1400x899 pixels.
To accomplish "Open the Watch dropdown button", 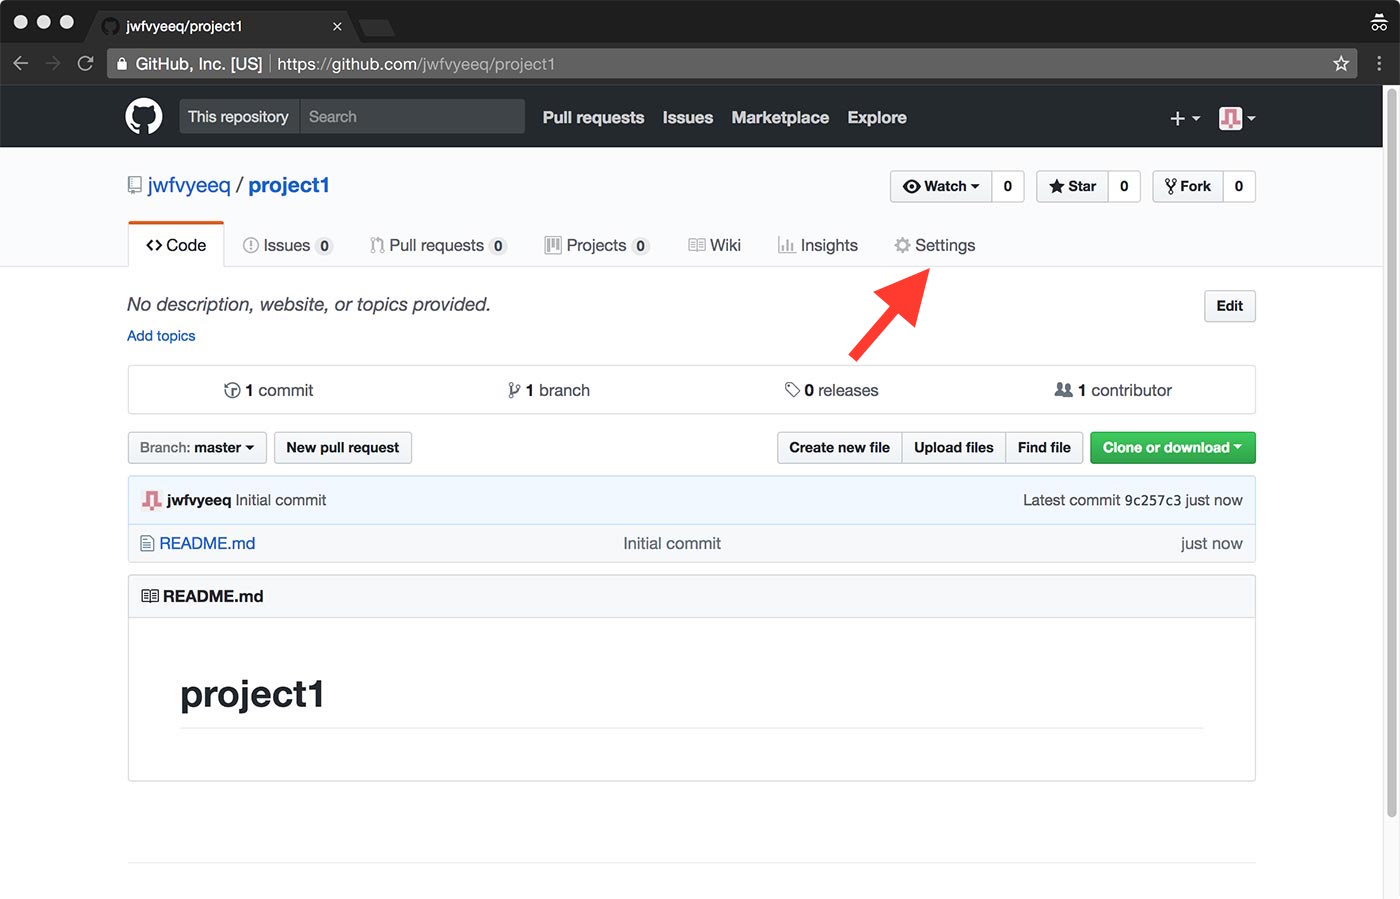I will click(941, 186).
